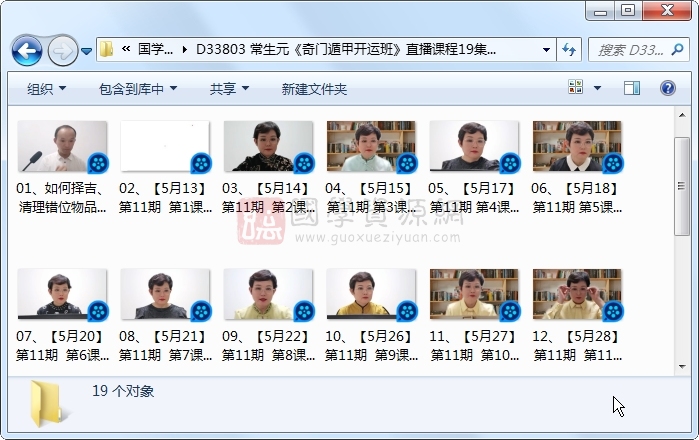Click the magnifier search icon
This screenshot has height=440, width=699.
[678, 49]
